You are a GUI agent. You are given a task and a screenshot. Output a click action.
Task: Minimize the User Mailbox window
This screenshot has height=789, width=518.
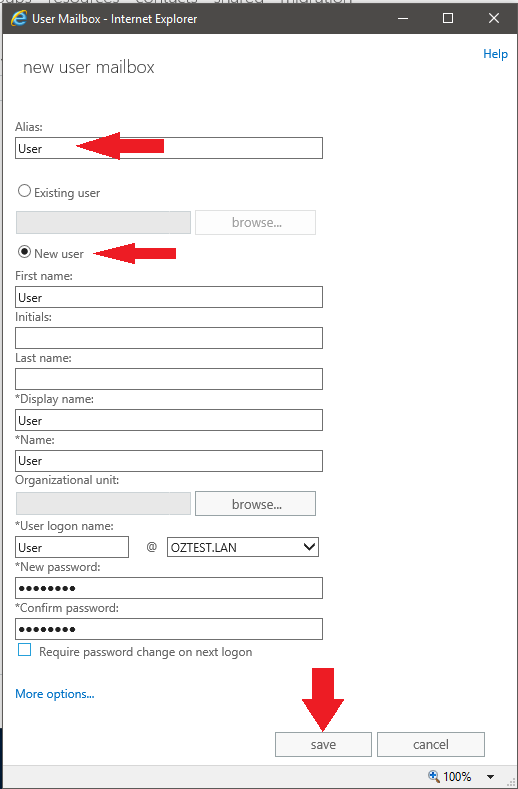click(403, 19)
